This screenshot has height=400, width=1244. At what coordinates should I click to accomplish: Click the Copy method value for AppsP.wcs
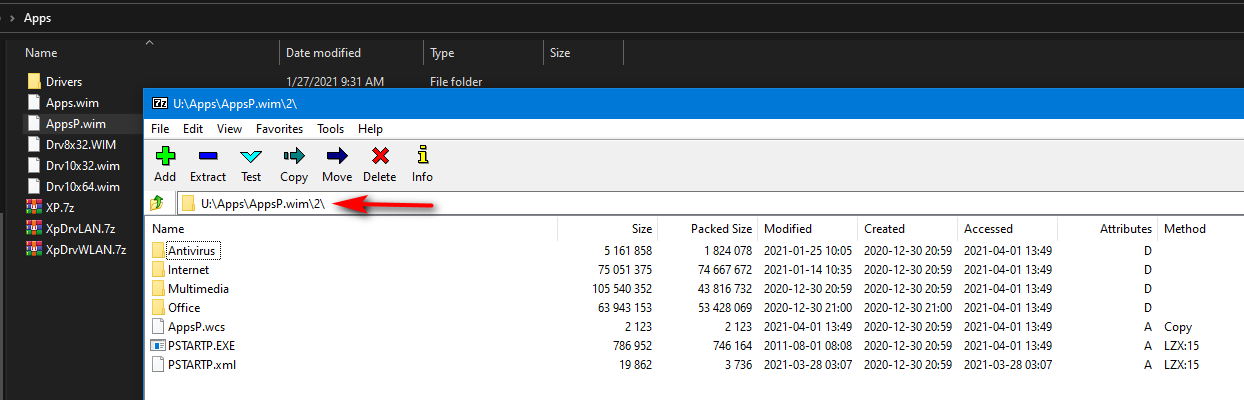[x=1178, y=327]
